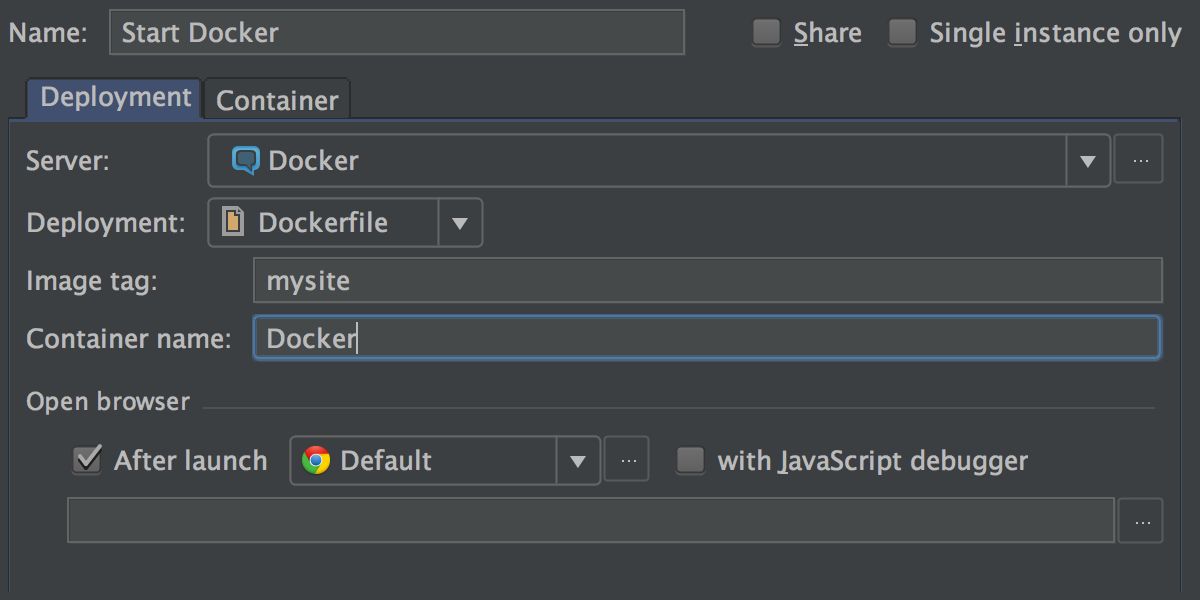The height and width of the screenshot is (600, 1200).
Task: Click the Docker server icon
Action: pos(245,160)
